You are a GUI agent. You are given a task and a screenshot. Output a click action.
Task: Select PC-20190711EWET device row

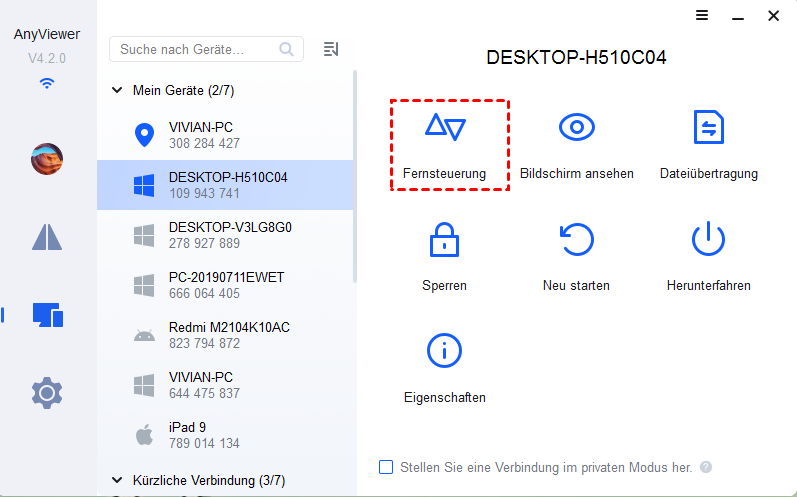(x=225, y=285)
